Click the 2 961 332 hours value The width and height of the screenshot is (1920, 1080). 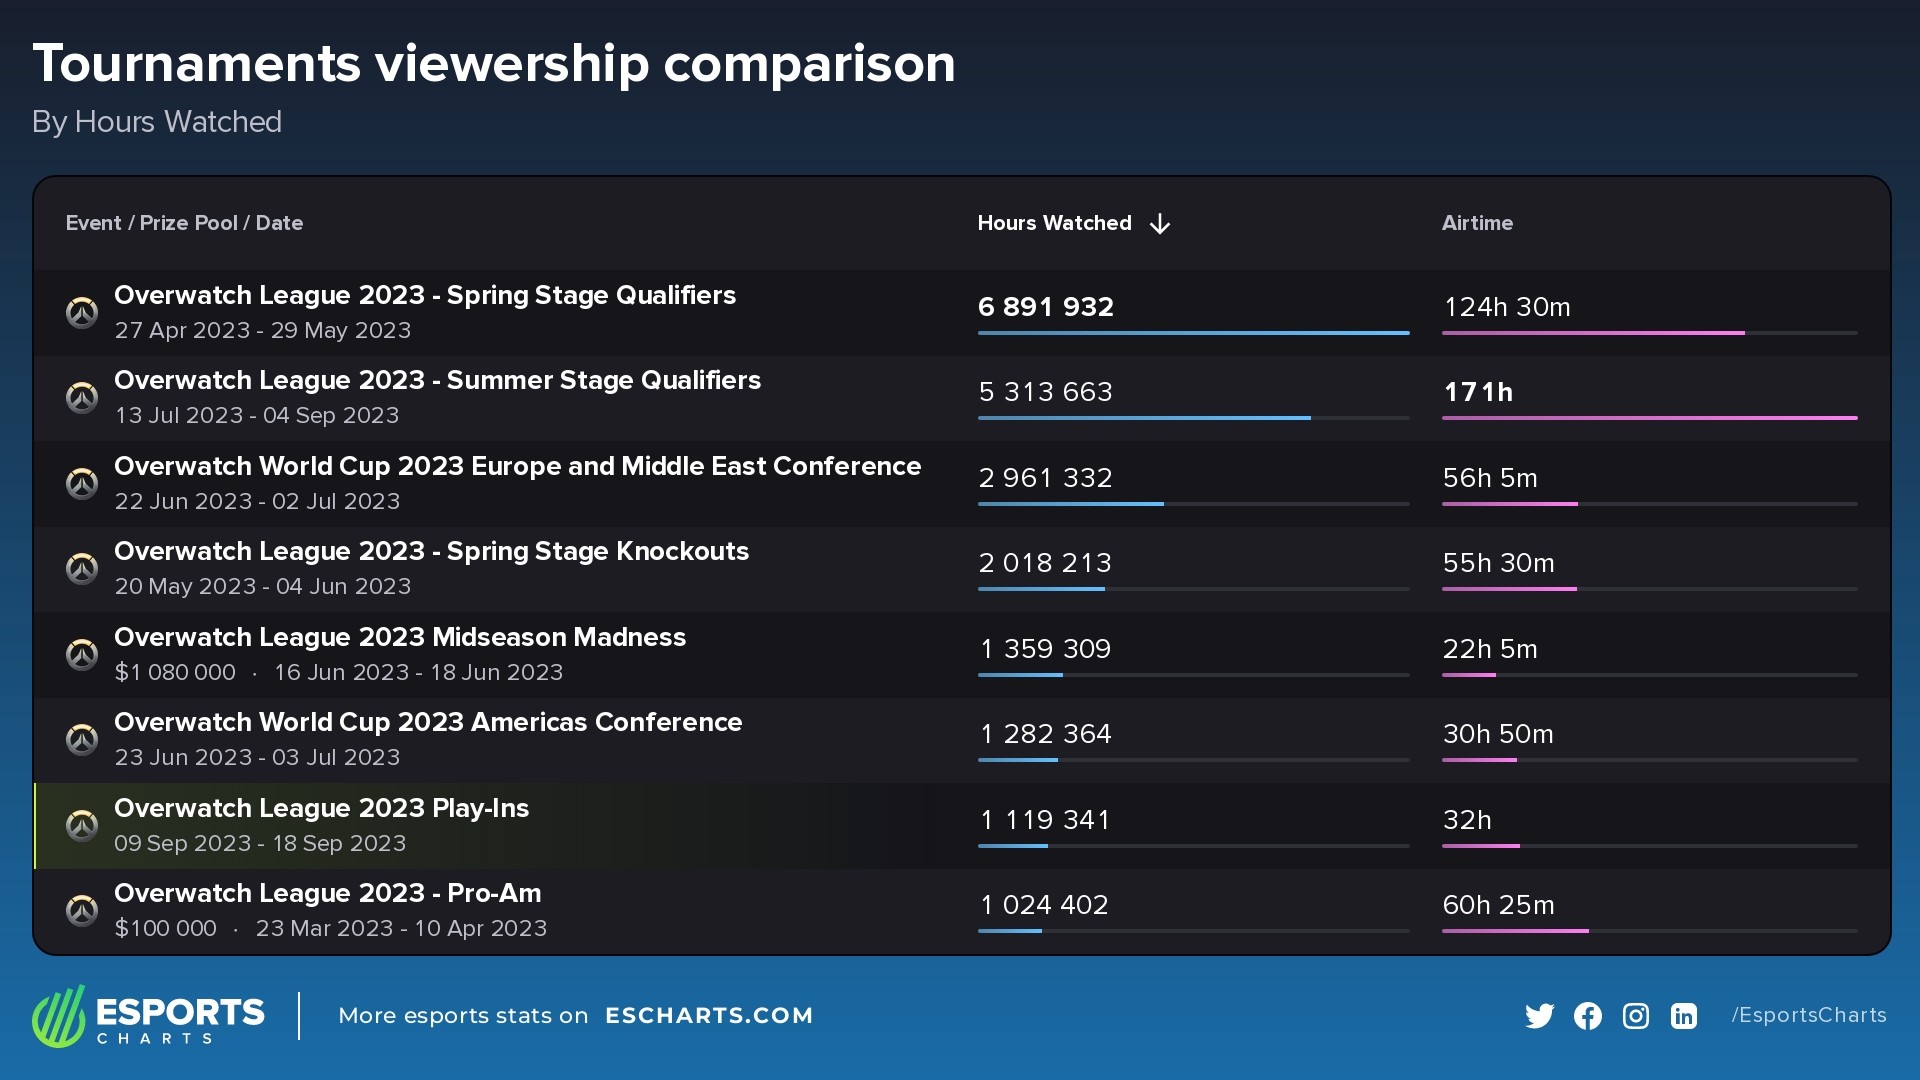click(x=1046, y=478)
